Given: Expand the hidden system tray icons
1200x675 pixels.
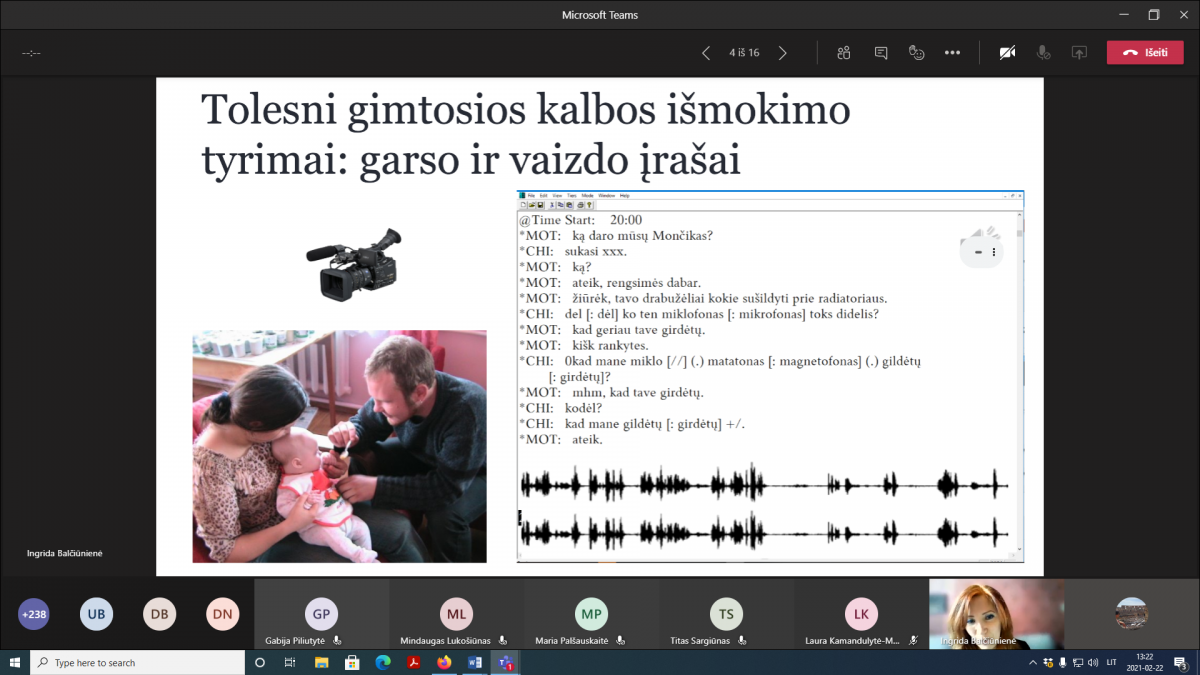Looking at the screenshot, I should coord(1033,662).
